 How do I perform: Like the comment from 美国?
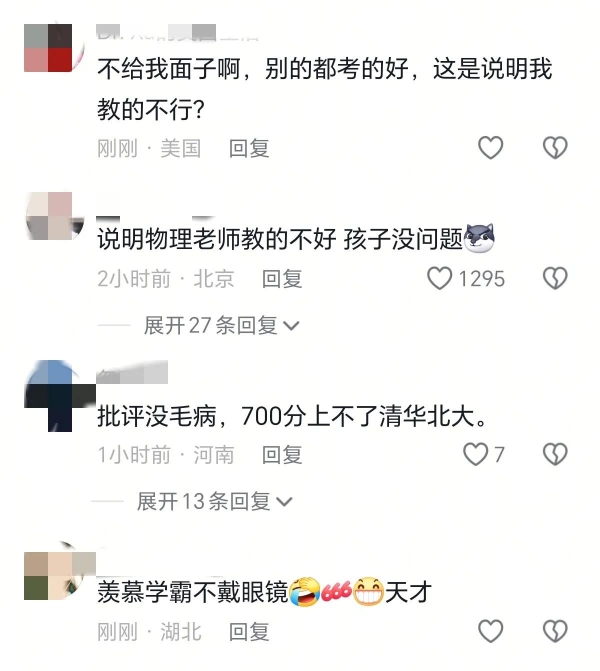(x=490, y=148)
